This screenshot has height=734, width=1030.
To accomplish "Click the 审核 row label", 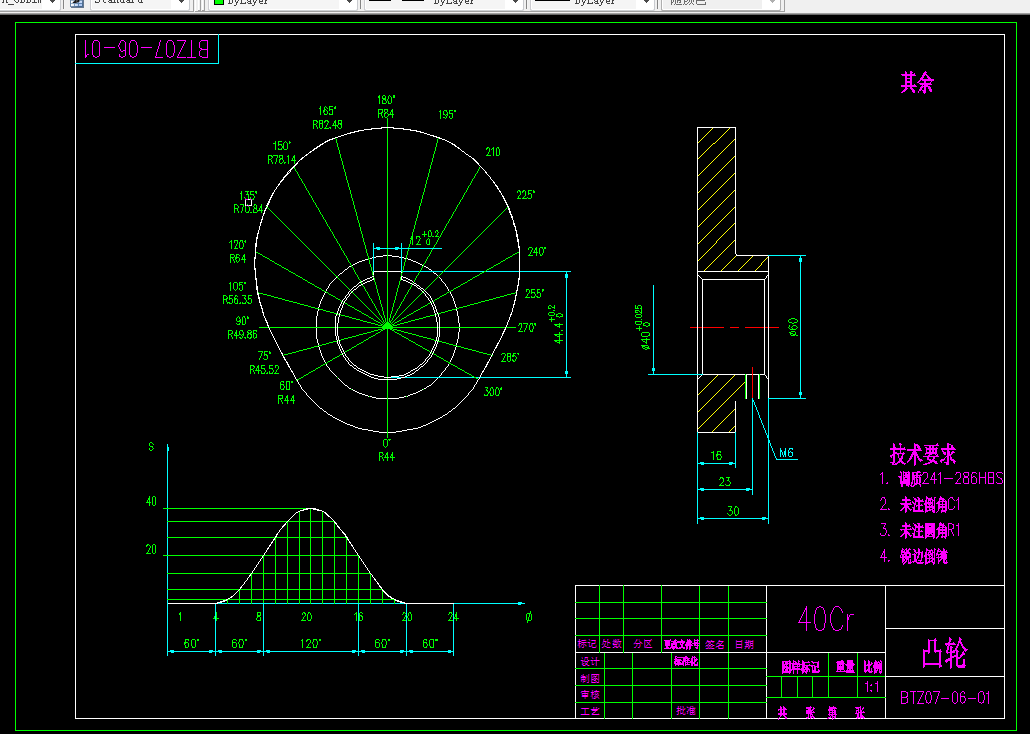I will click(590, 695).
